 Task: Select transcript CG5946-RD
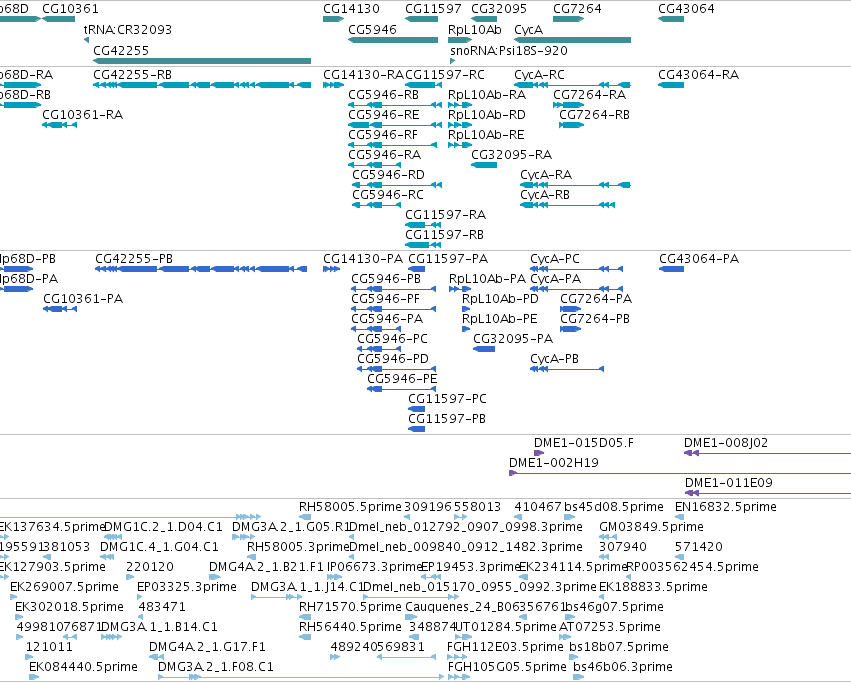pyautogui.click(x=388, y=175)
